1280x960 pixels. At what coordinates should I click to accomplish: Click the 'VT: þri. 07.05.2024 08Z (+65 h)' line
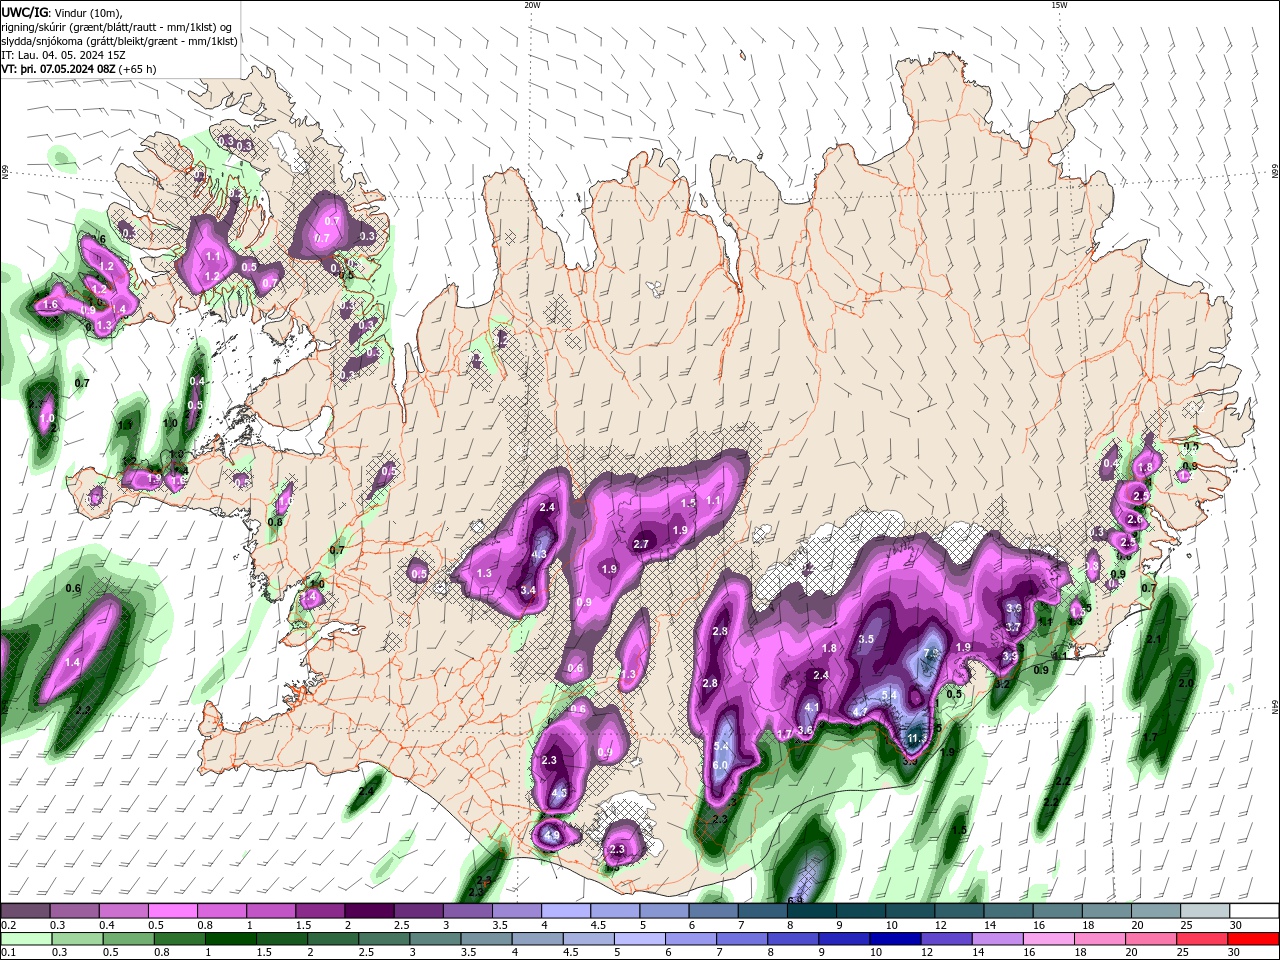click(79, 69)
